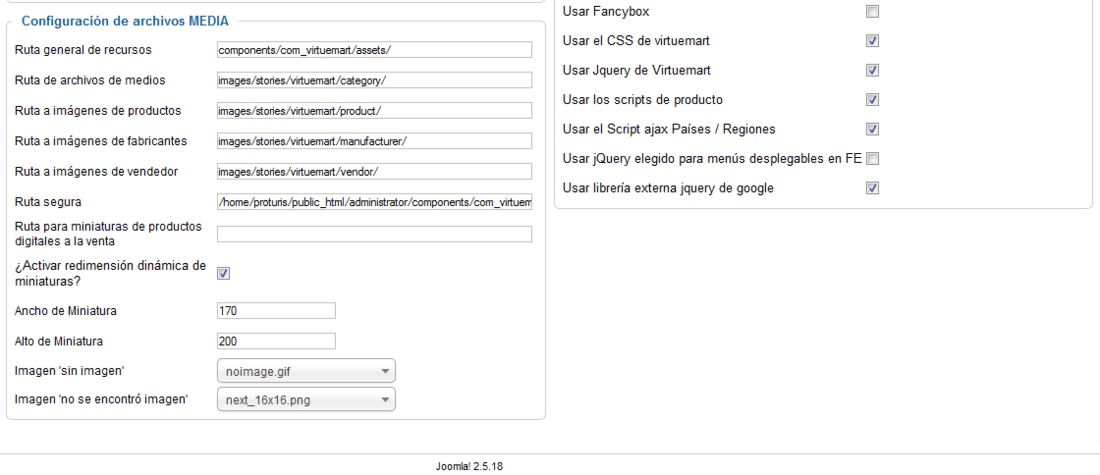This screenshot has width=1100, height=475.
Task: Toggle Usar librería externa jquery de google
Action: click(873, 188)
